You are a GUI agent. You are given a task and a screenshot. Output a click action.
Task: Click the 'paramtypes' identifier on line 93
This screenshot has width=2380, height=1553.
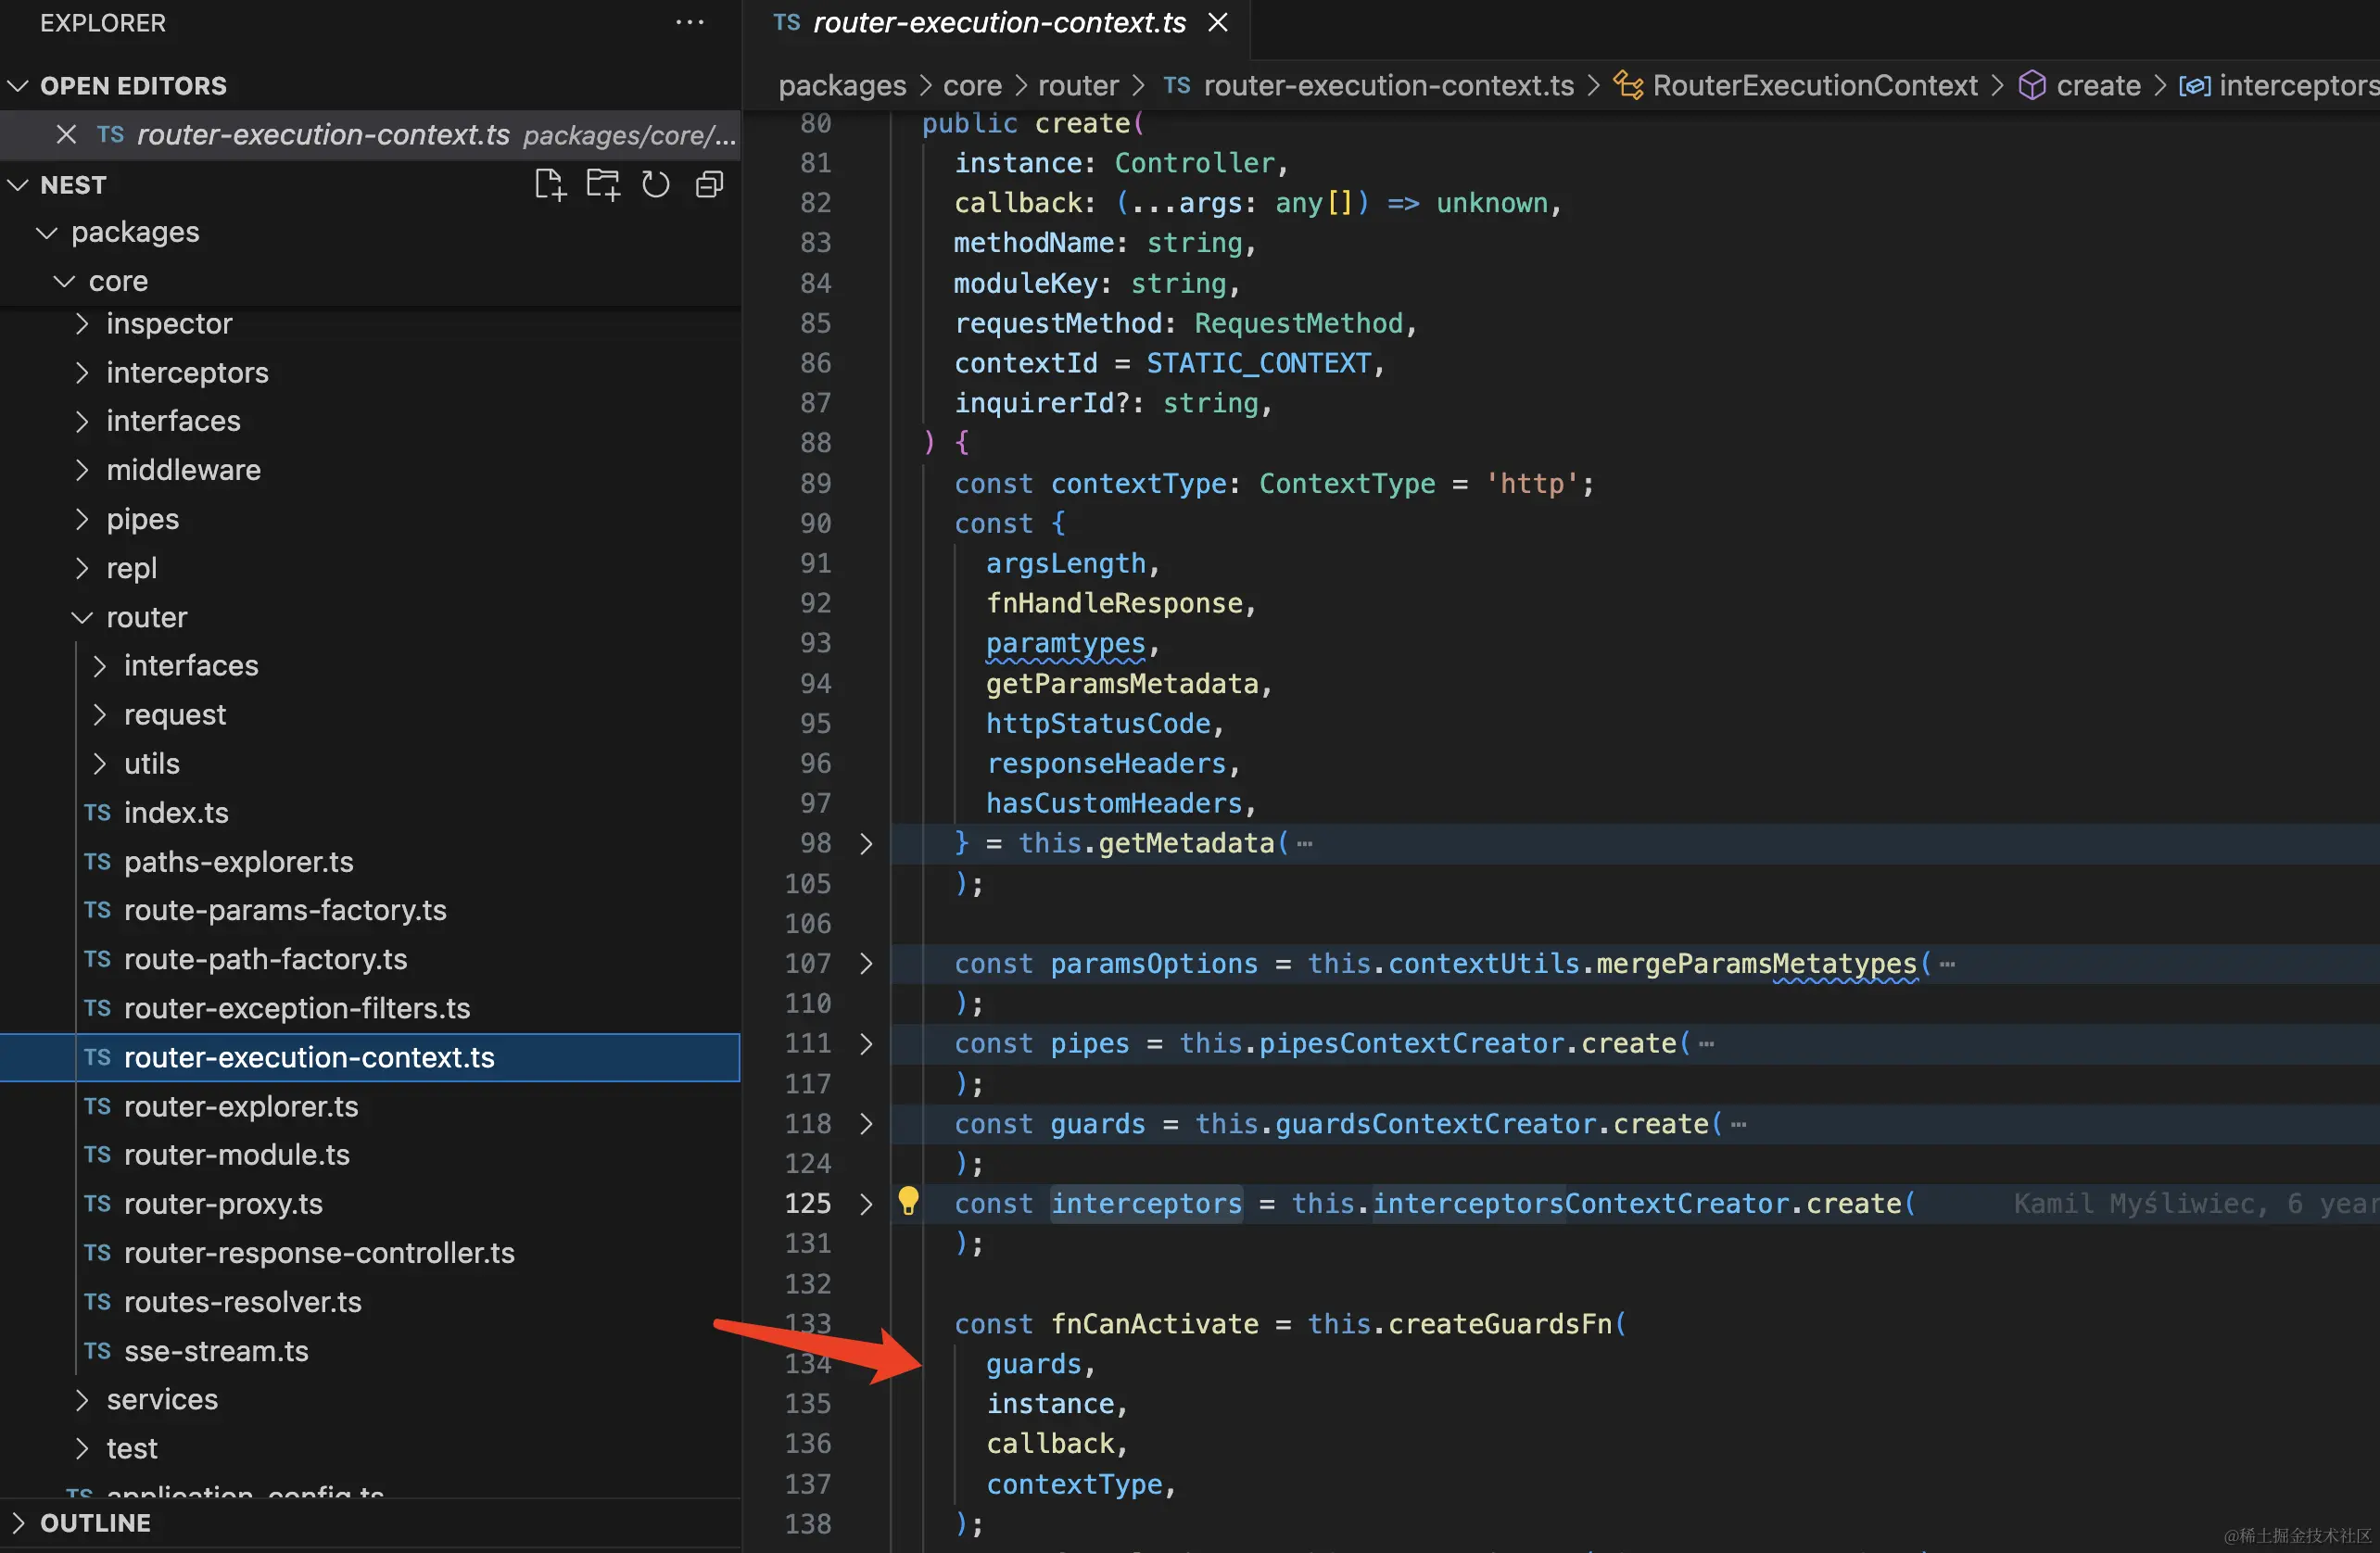click(x=1065, y=643)
